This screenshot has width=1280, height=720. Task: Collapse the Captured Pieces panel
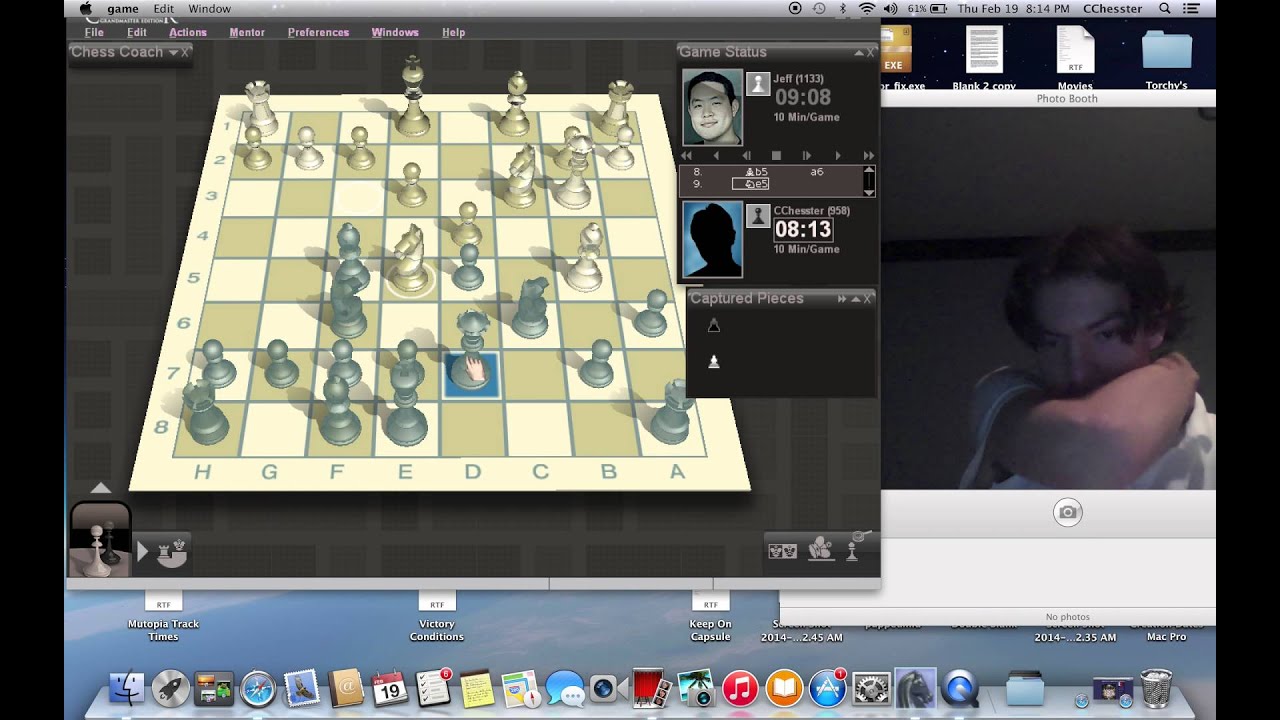(855, 299)
